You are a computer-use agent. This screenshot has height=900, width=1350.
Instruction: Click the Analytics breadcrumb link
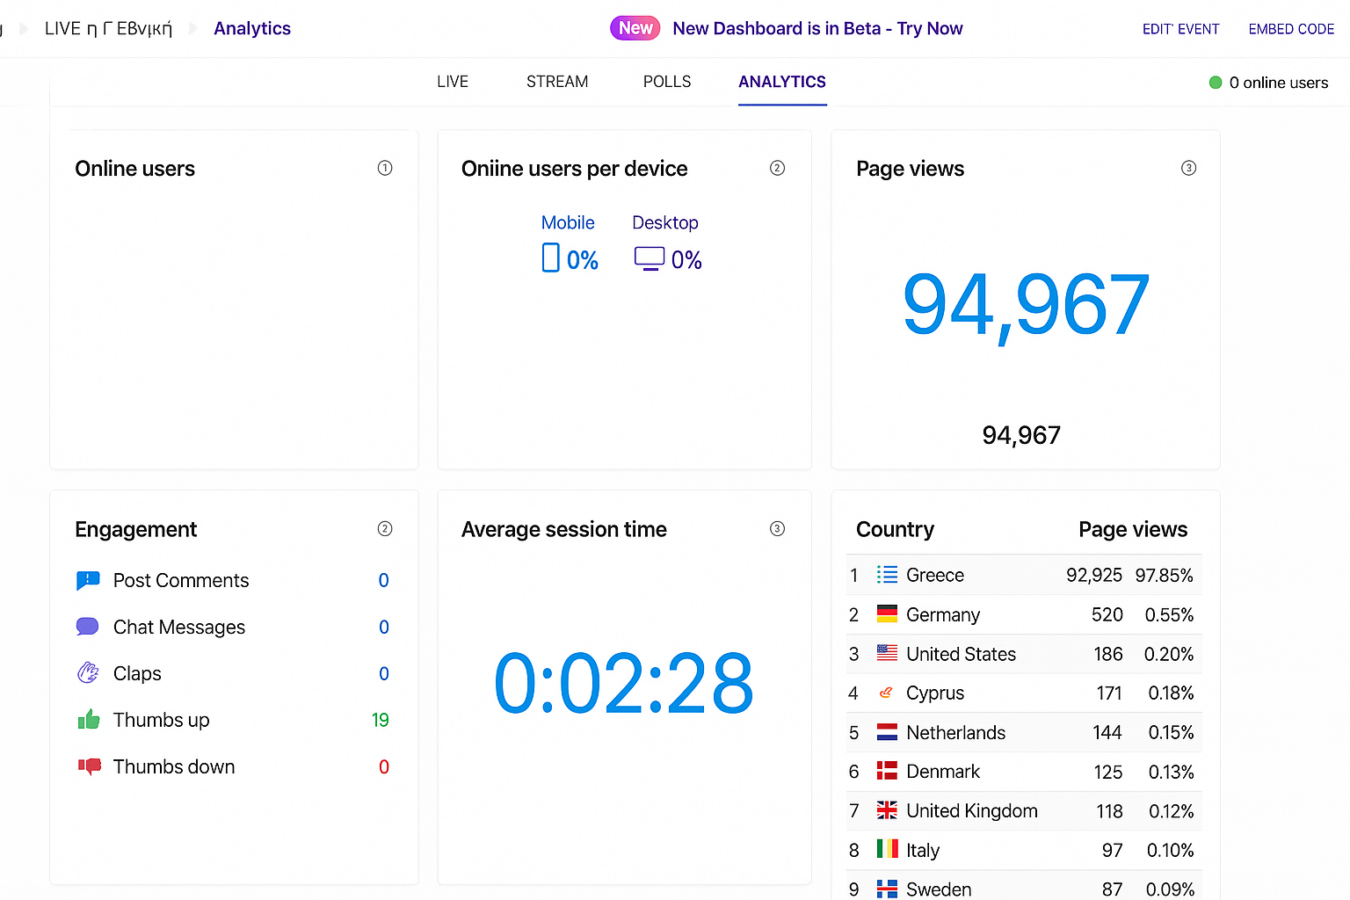252,28
